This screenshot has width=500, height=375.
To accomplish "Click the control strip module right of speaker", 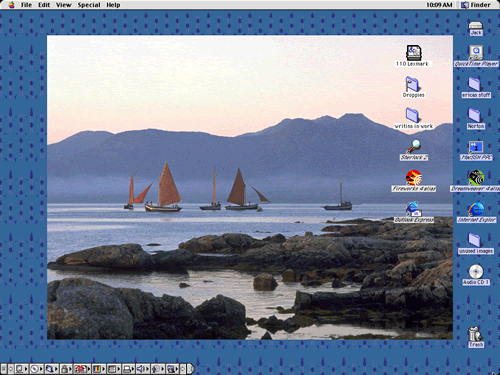I will tap(158, 368).
